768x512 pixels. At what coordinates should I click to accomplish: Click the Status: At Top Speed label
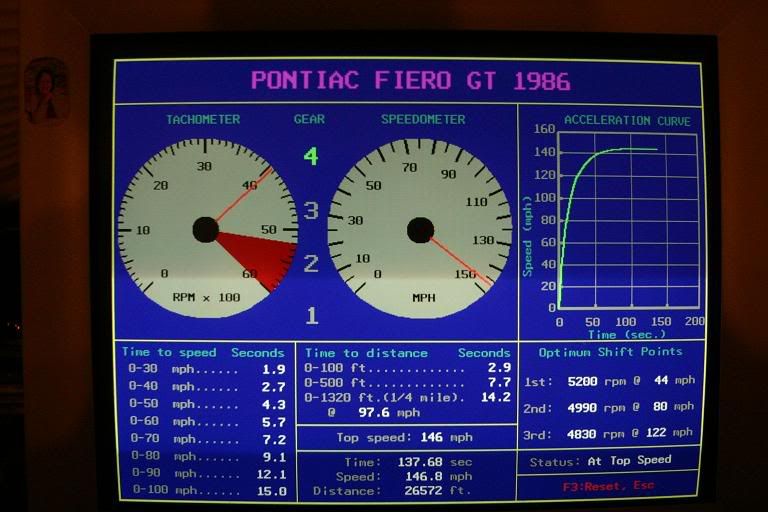[x=600, y=460]
